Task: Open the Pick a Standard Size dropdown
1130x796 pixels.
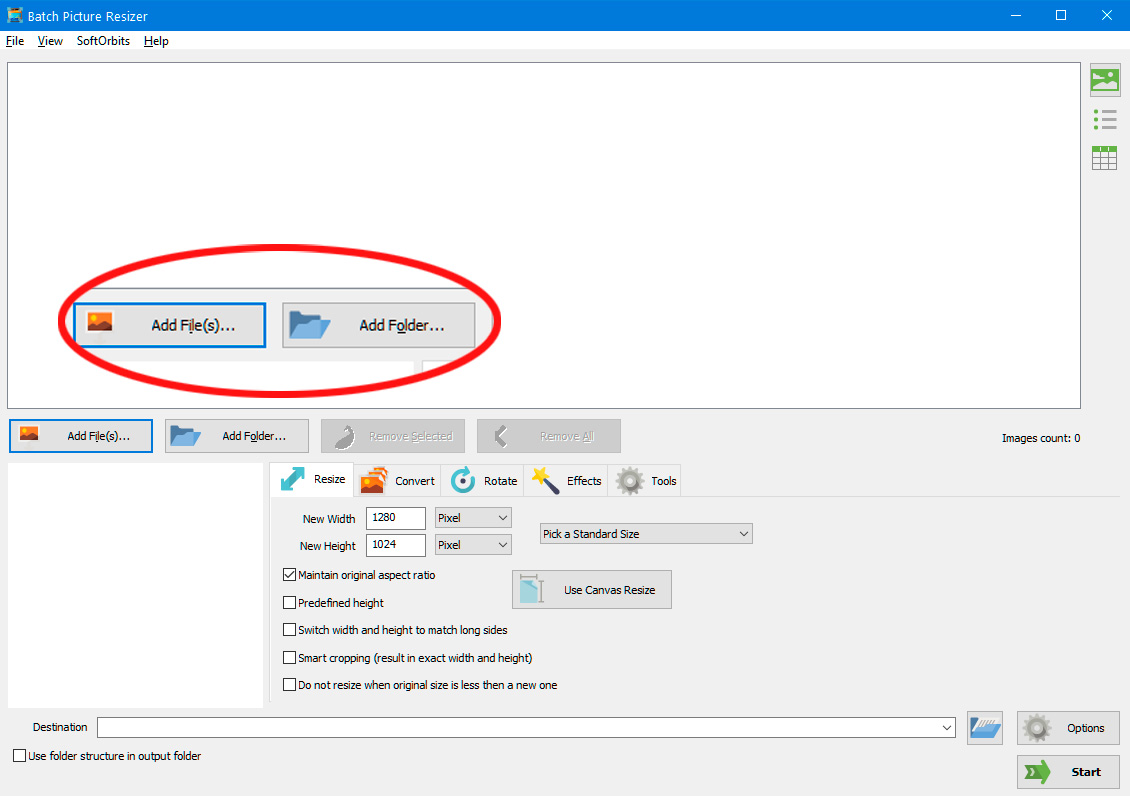Action: click(x=645, y=533)
